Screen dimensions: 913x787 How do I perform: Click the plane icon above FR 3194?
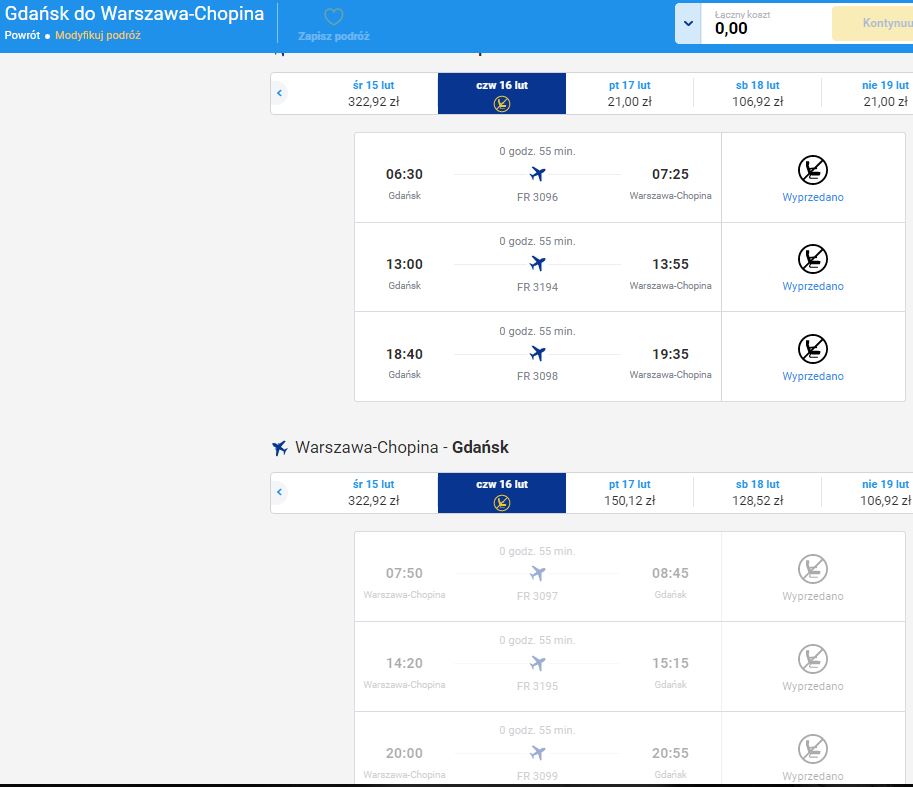click(537, 264)
